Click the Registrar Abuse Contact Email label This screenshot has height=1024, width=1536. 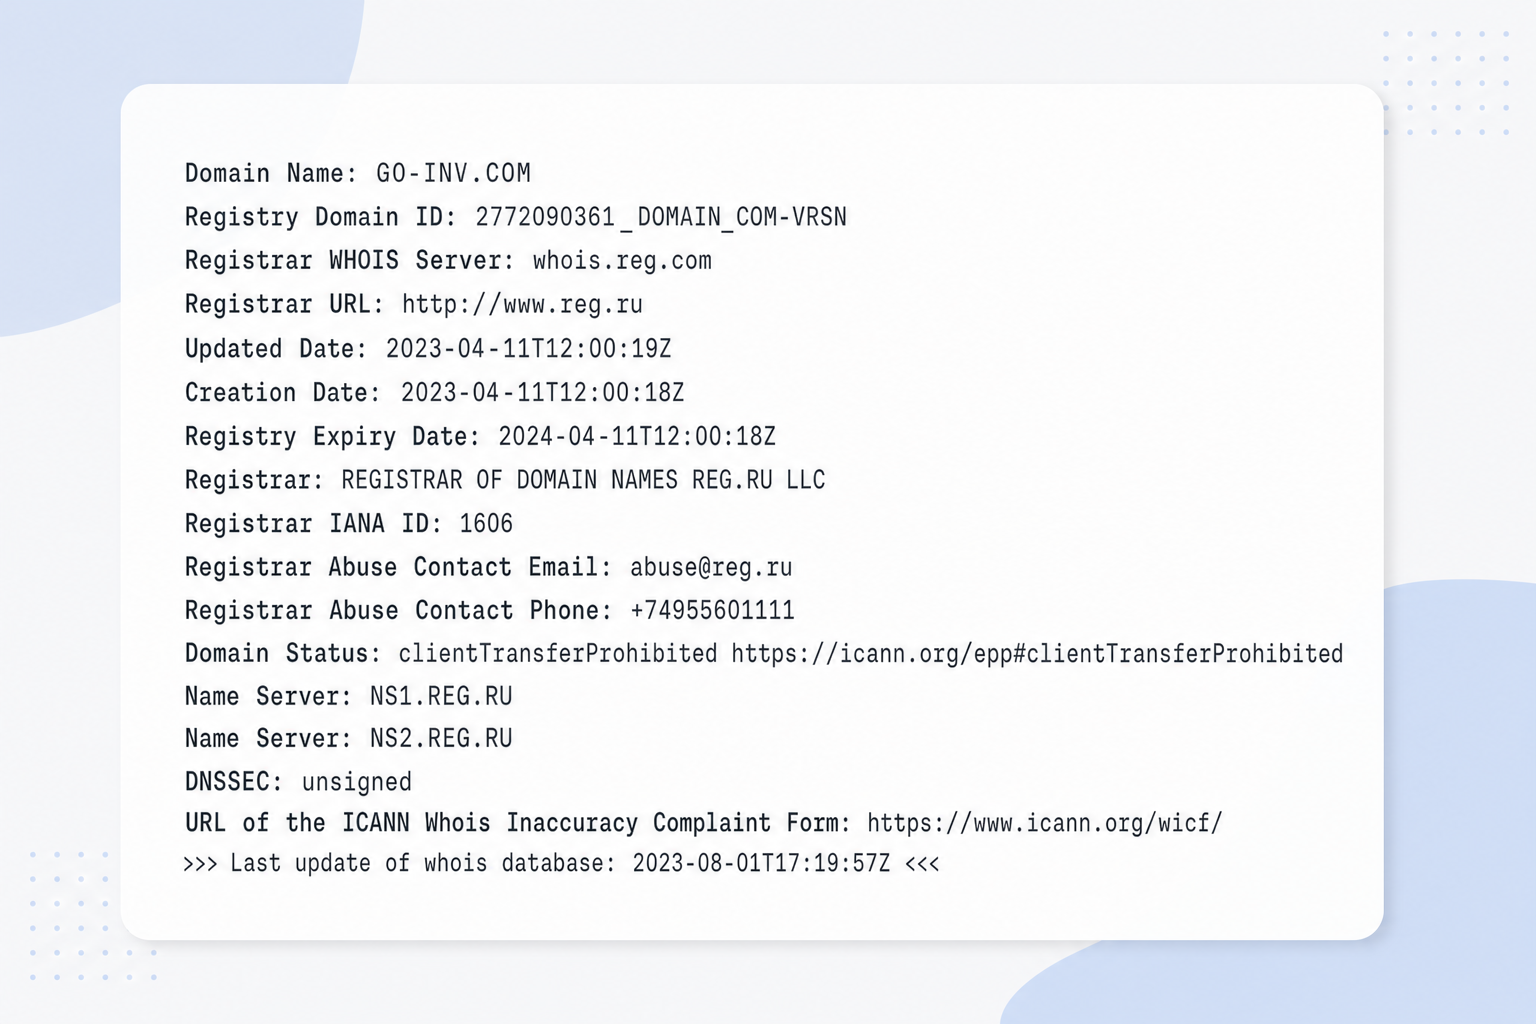[398, 568]
